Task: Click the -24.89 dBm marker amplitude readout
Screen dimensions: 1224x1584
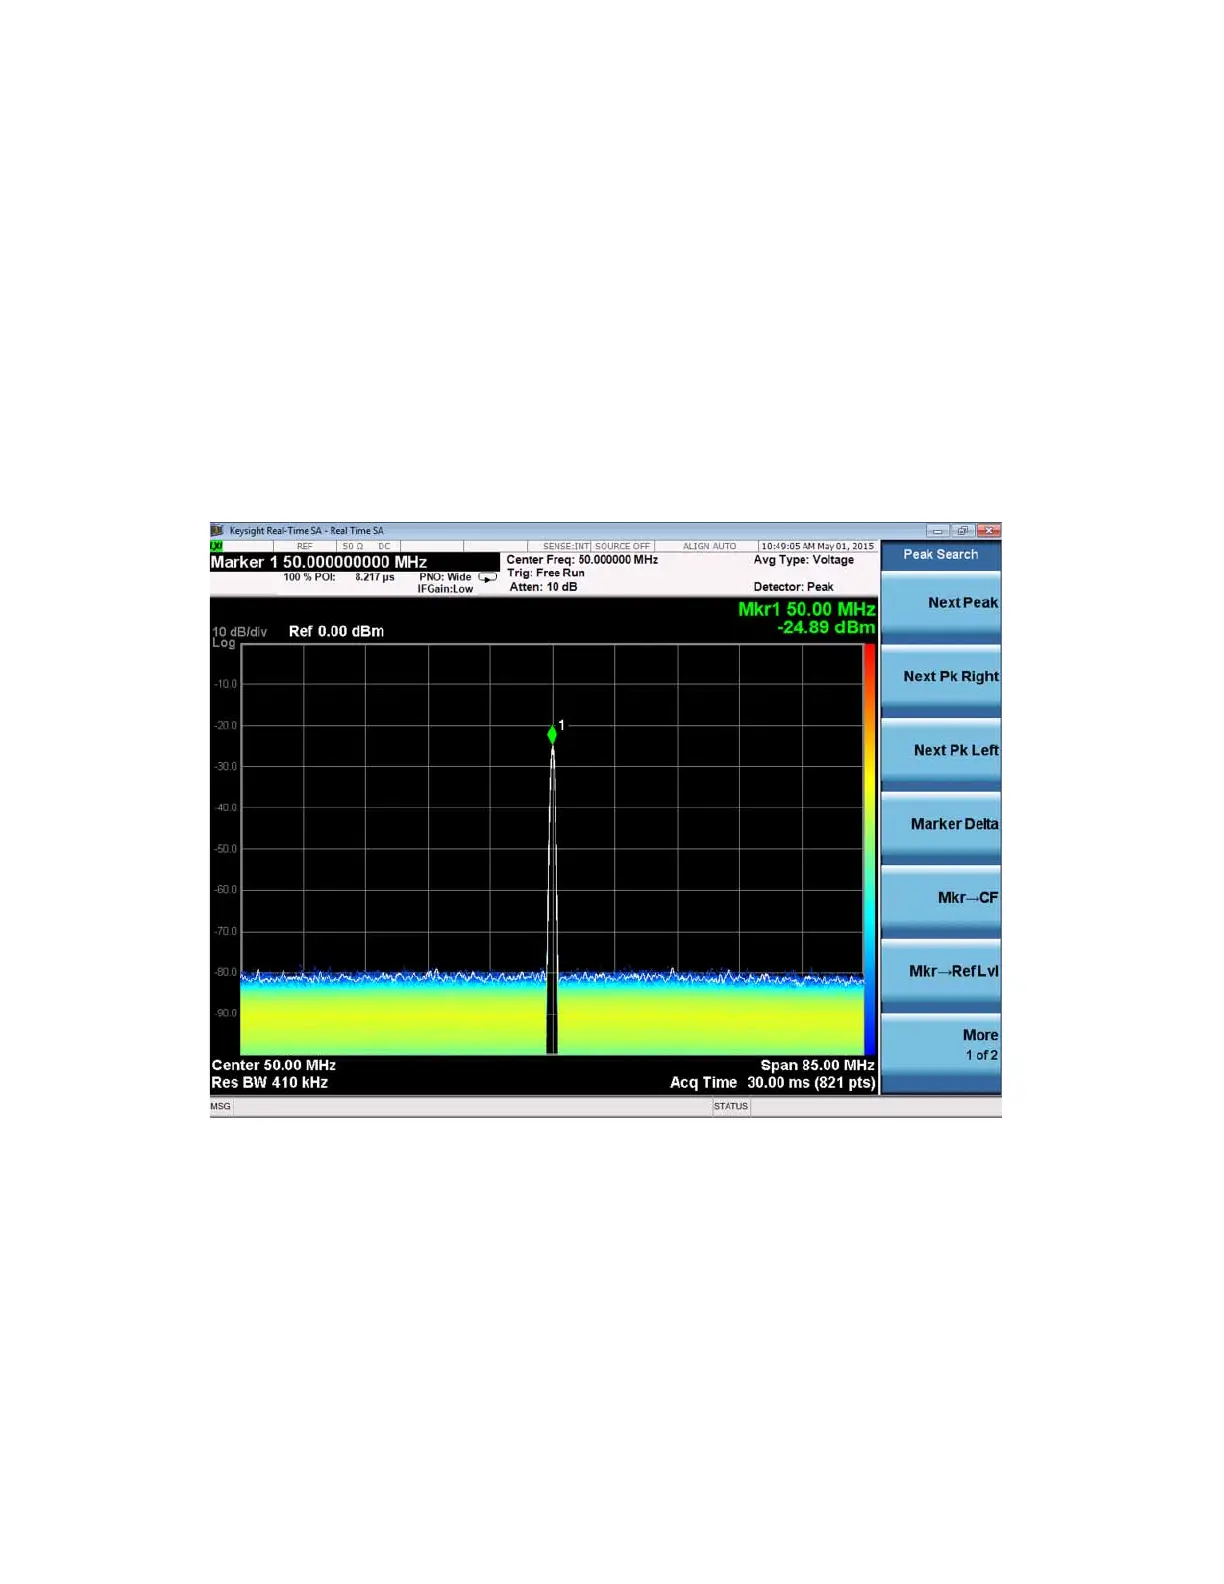Action: (826, 628)
